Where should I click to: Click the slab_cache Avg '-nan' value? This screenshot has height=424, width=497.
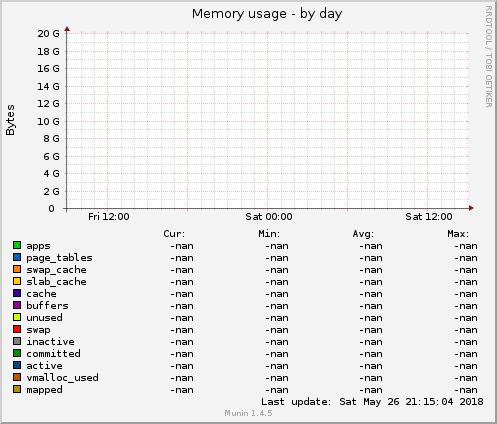pyautogui.click(x=371, y=282)
